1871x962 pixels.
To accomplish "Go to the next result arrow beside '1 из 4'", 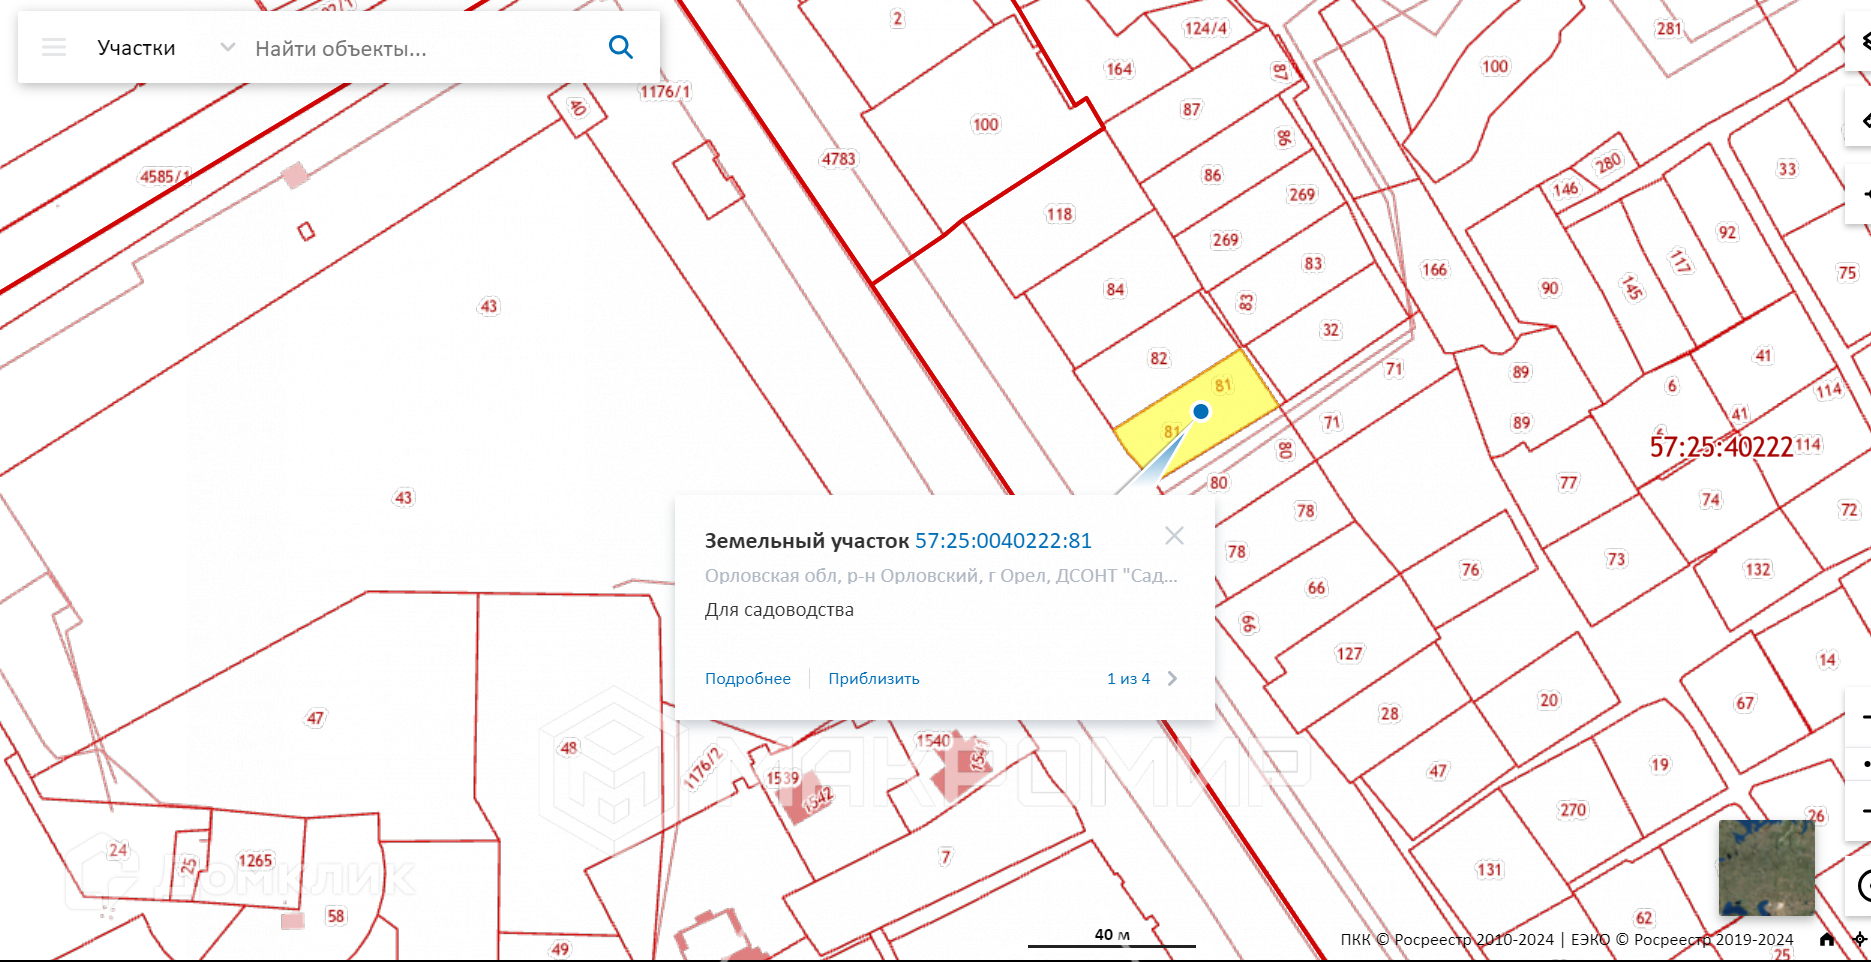I will pos(1172,678).
